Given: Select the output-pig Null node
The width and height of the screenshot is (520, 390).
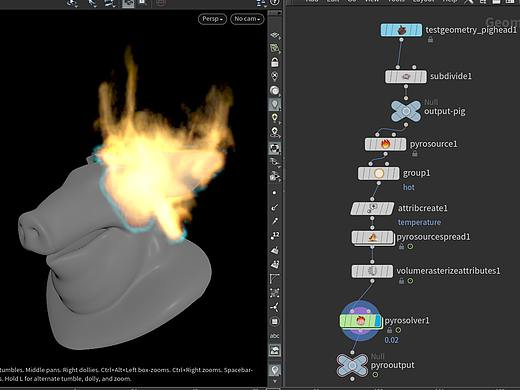Looking at the screenshot, I should click(406, 111).
